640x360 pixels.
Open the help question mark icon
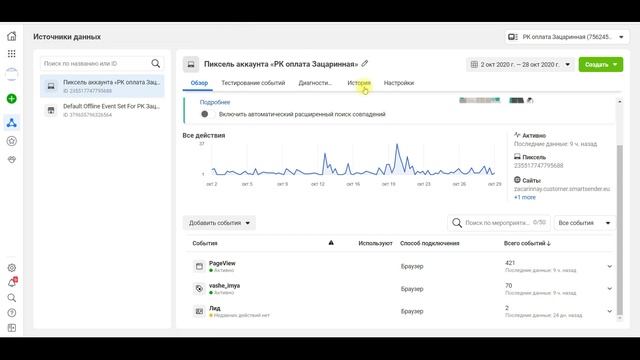(x=11, y=313)
